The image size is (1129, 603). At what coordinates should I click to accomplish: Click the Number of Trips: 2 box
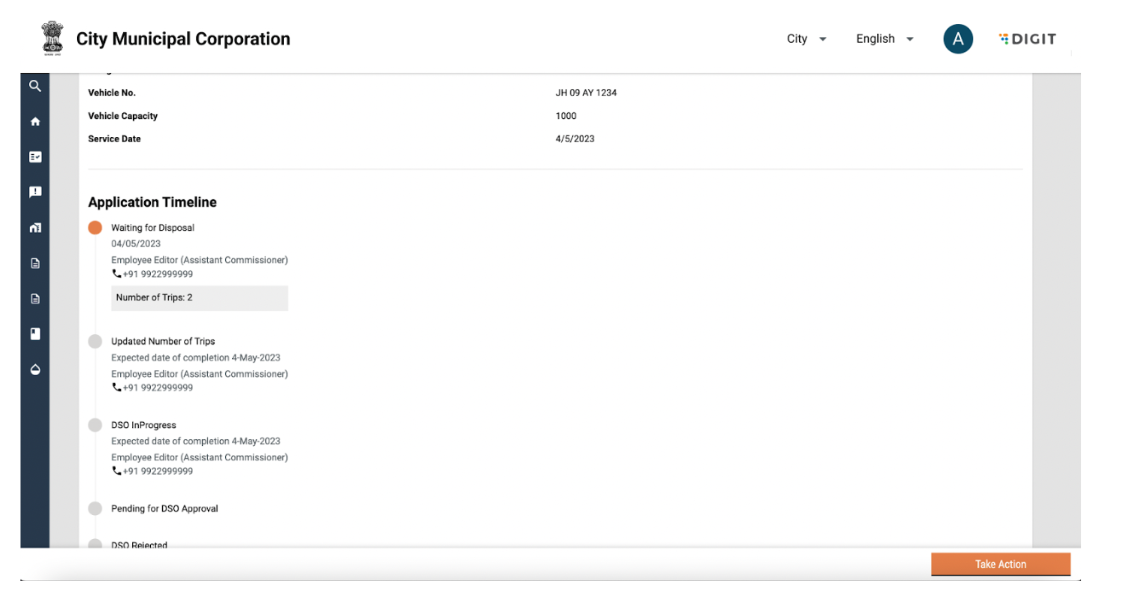click(199, 298)
